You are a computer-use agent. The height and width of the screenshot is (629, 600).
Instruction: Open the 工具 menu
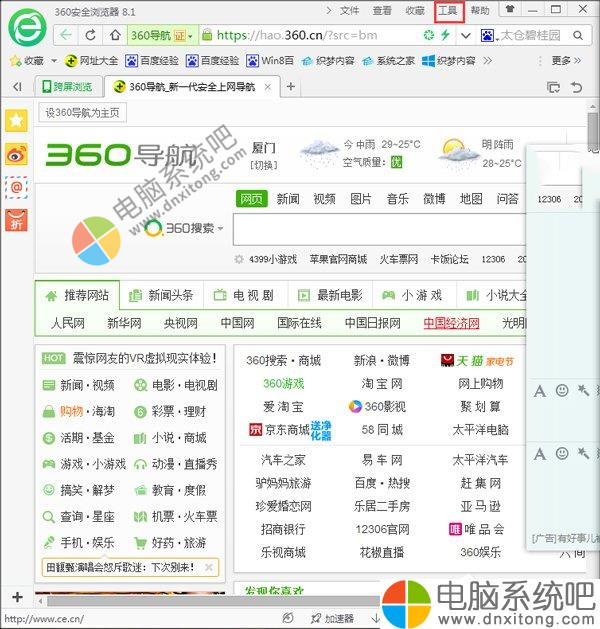coord(448,10)
